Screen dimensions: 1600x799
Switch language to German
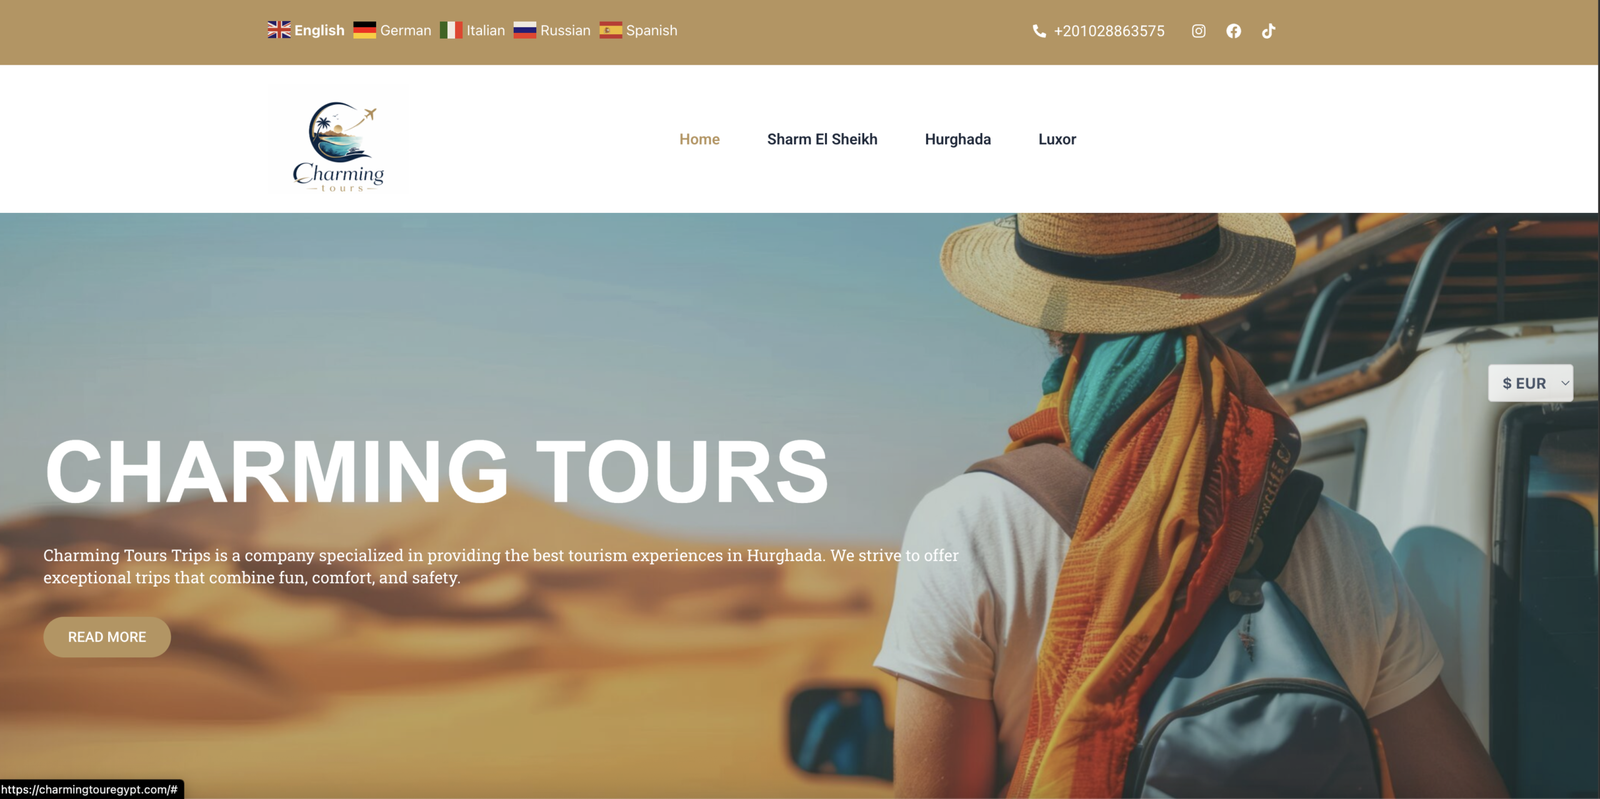tap(405, 30)
